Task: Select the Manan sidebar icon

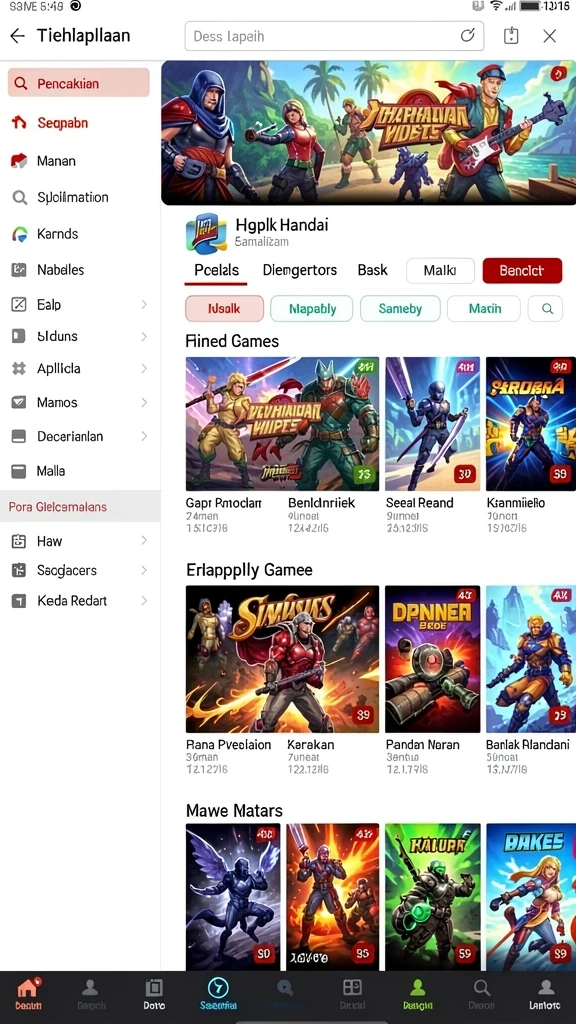Action: [20, 161]
